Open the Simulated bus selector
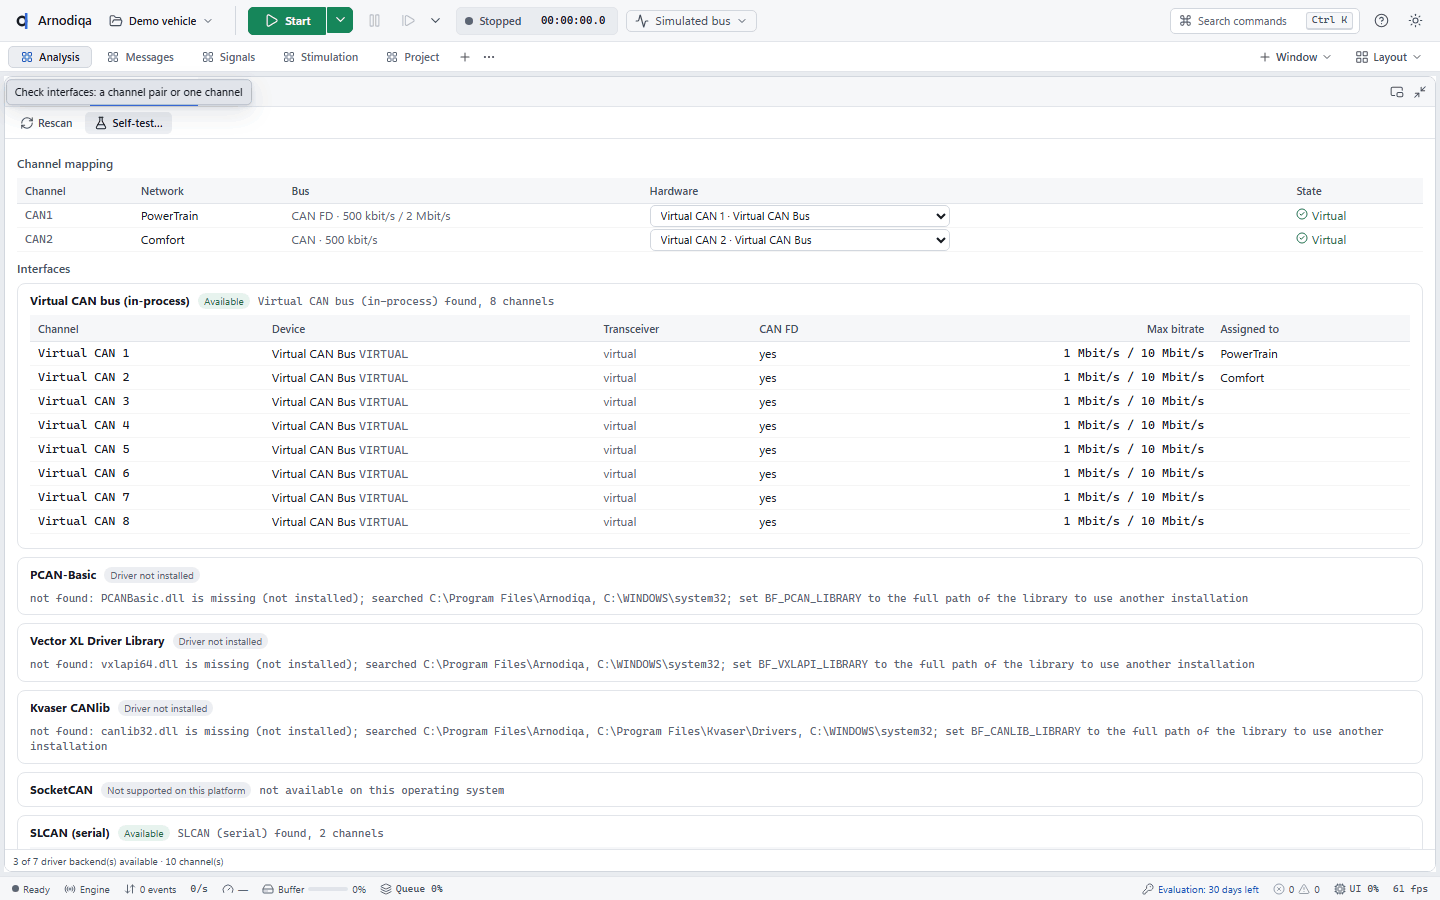The width and height of the screenshot is (1440, 900). [691, 21]
